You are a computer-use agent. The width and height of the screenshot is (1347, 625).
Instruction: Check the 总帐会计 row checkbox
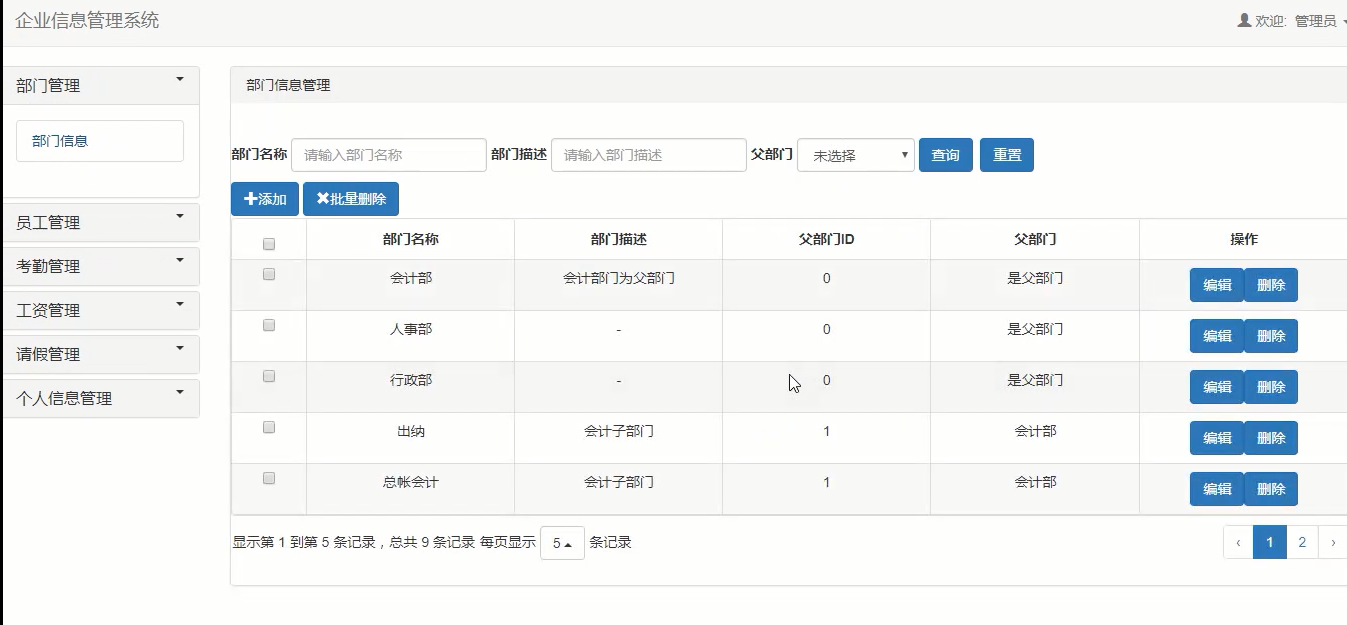[269, 478]
